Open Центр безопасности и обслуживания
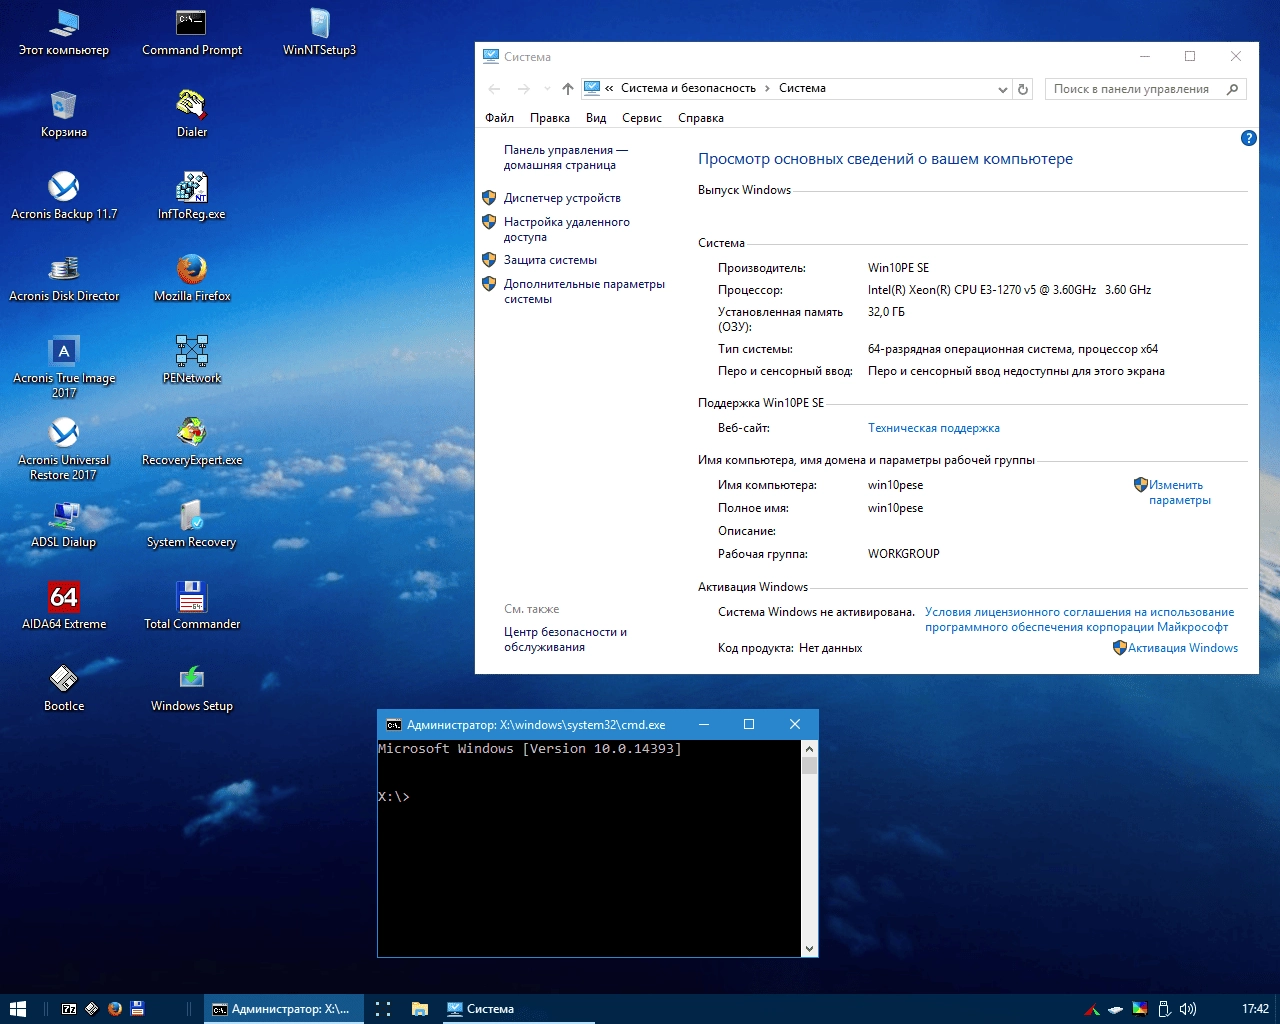 click(565, 640)
